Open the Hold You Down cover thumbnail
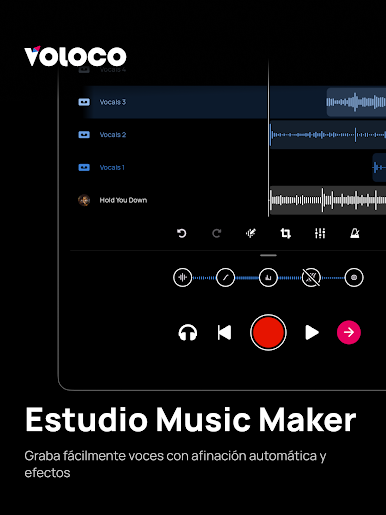Image resolution: width=386 pixels, height=515 pixels. point(84,200)
